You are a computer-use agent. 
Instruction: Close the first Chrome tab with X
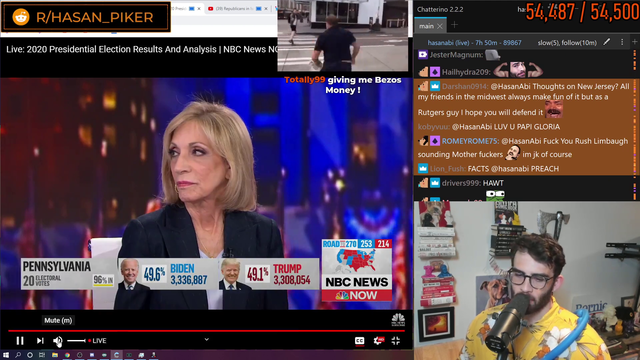coord(199,9)
